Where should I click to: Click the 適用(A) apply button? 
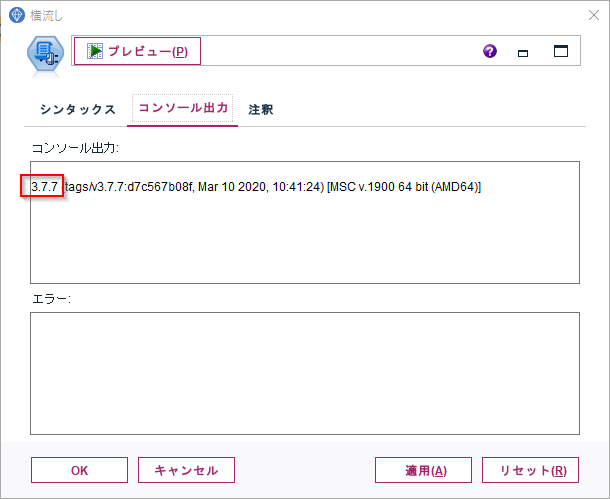(x=423, y=470)
